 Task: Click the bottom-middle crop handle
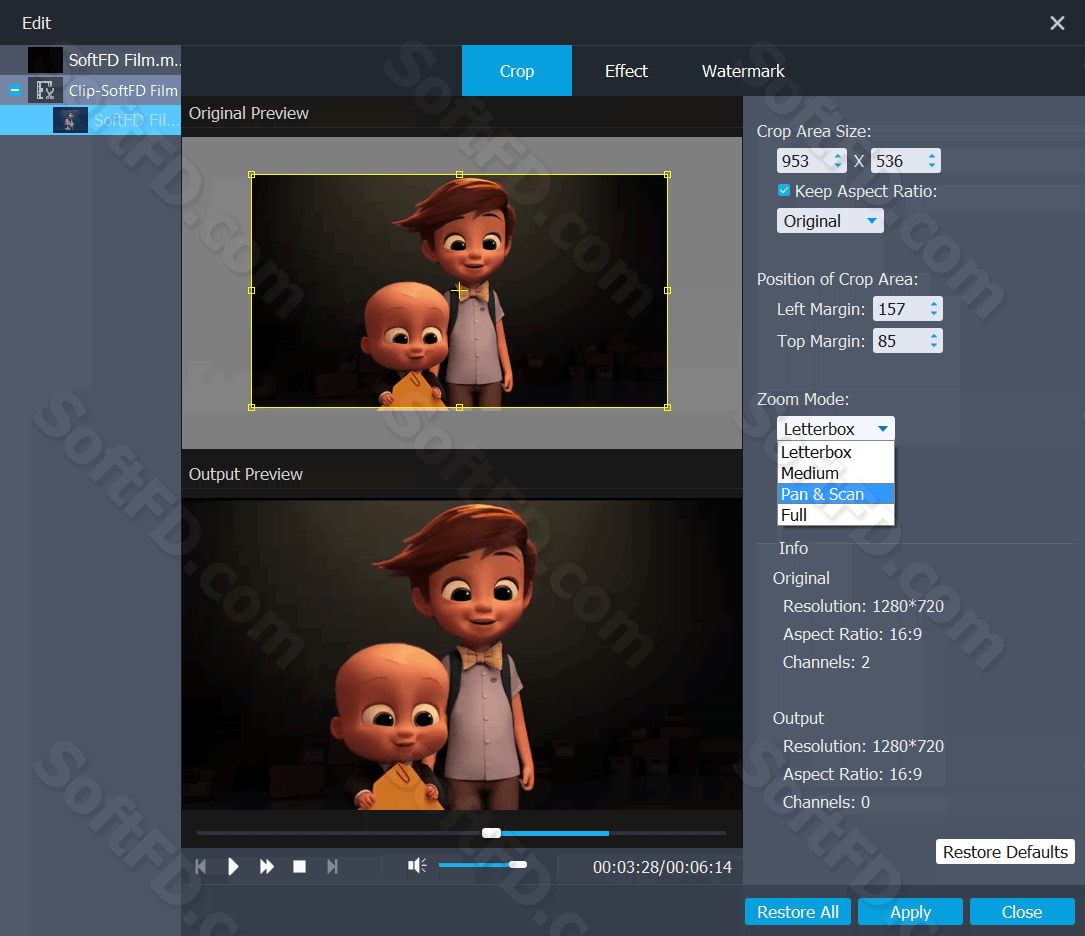[459, 407]
